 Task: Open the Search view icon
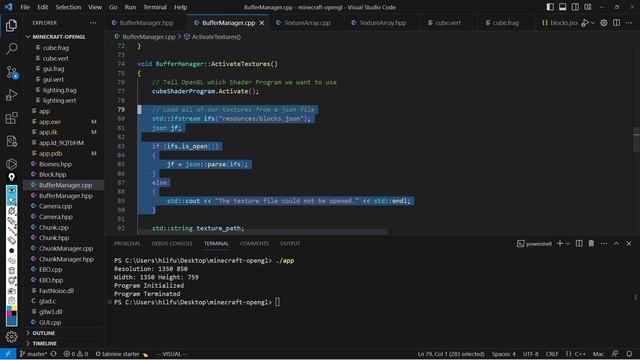11,49
